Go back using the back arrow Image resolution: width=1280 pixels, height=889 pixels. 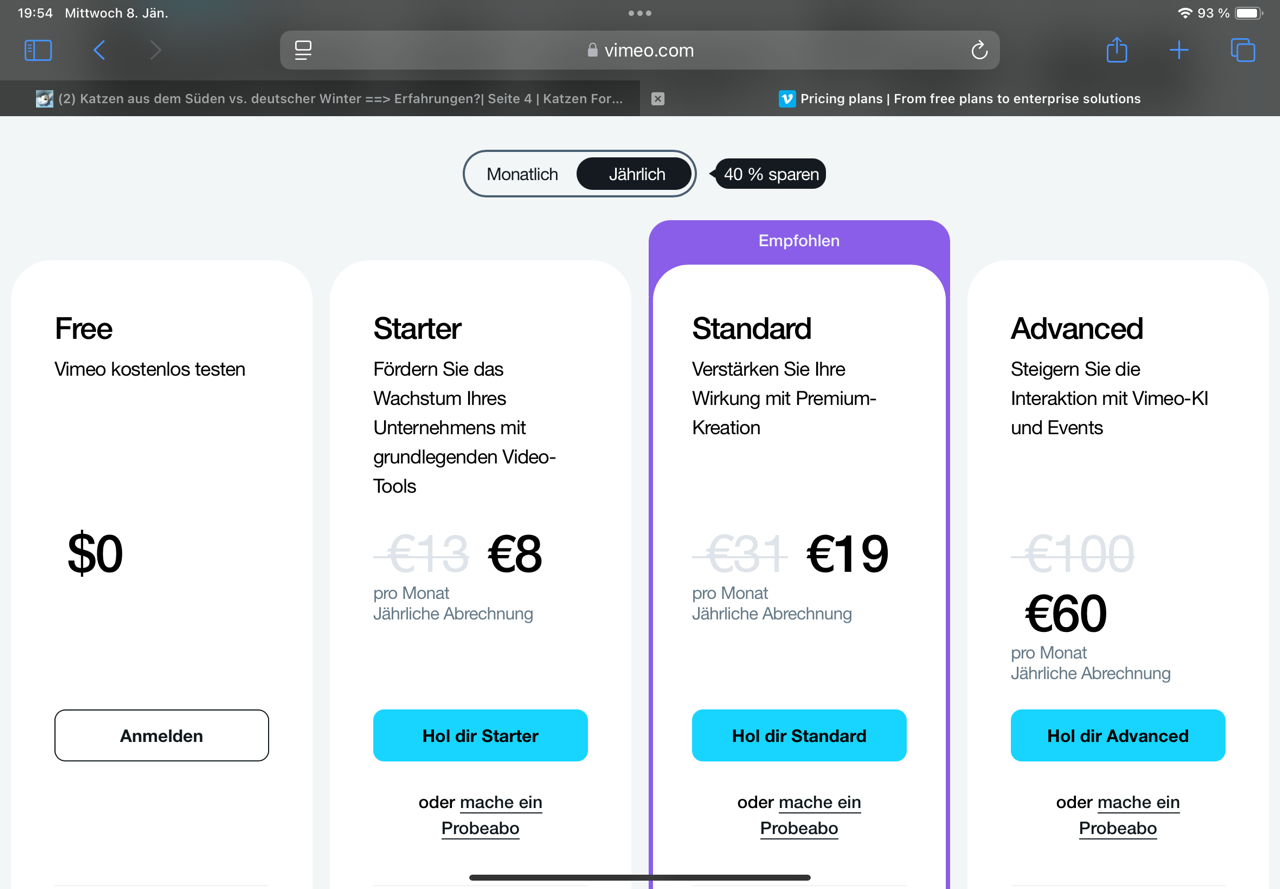click(x=99, y=50)
